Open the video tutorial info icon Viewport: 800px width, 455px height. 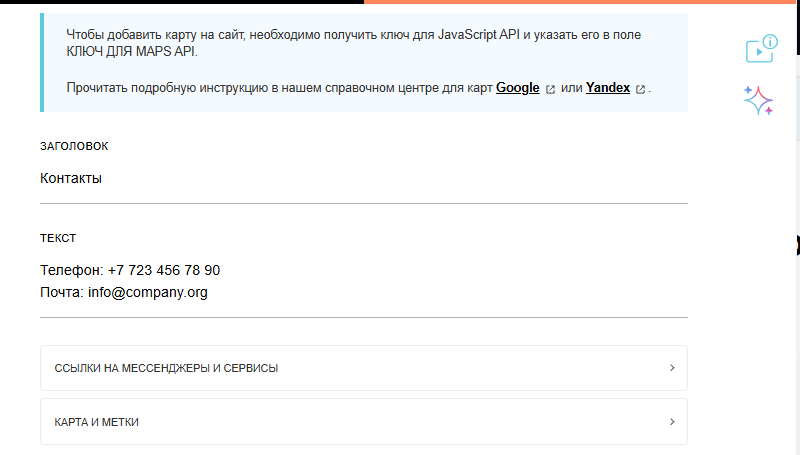coord(761,49)
